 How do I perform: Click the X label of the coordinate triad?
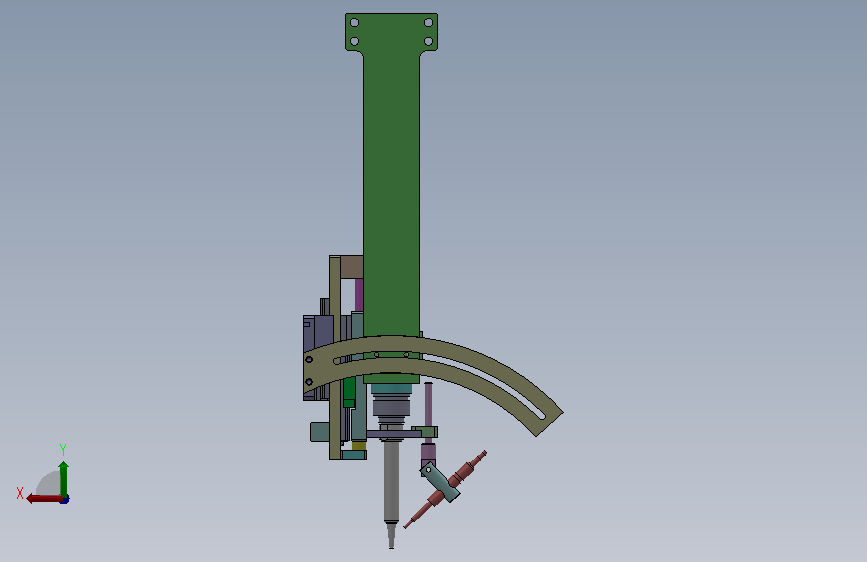coord(20,493)
